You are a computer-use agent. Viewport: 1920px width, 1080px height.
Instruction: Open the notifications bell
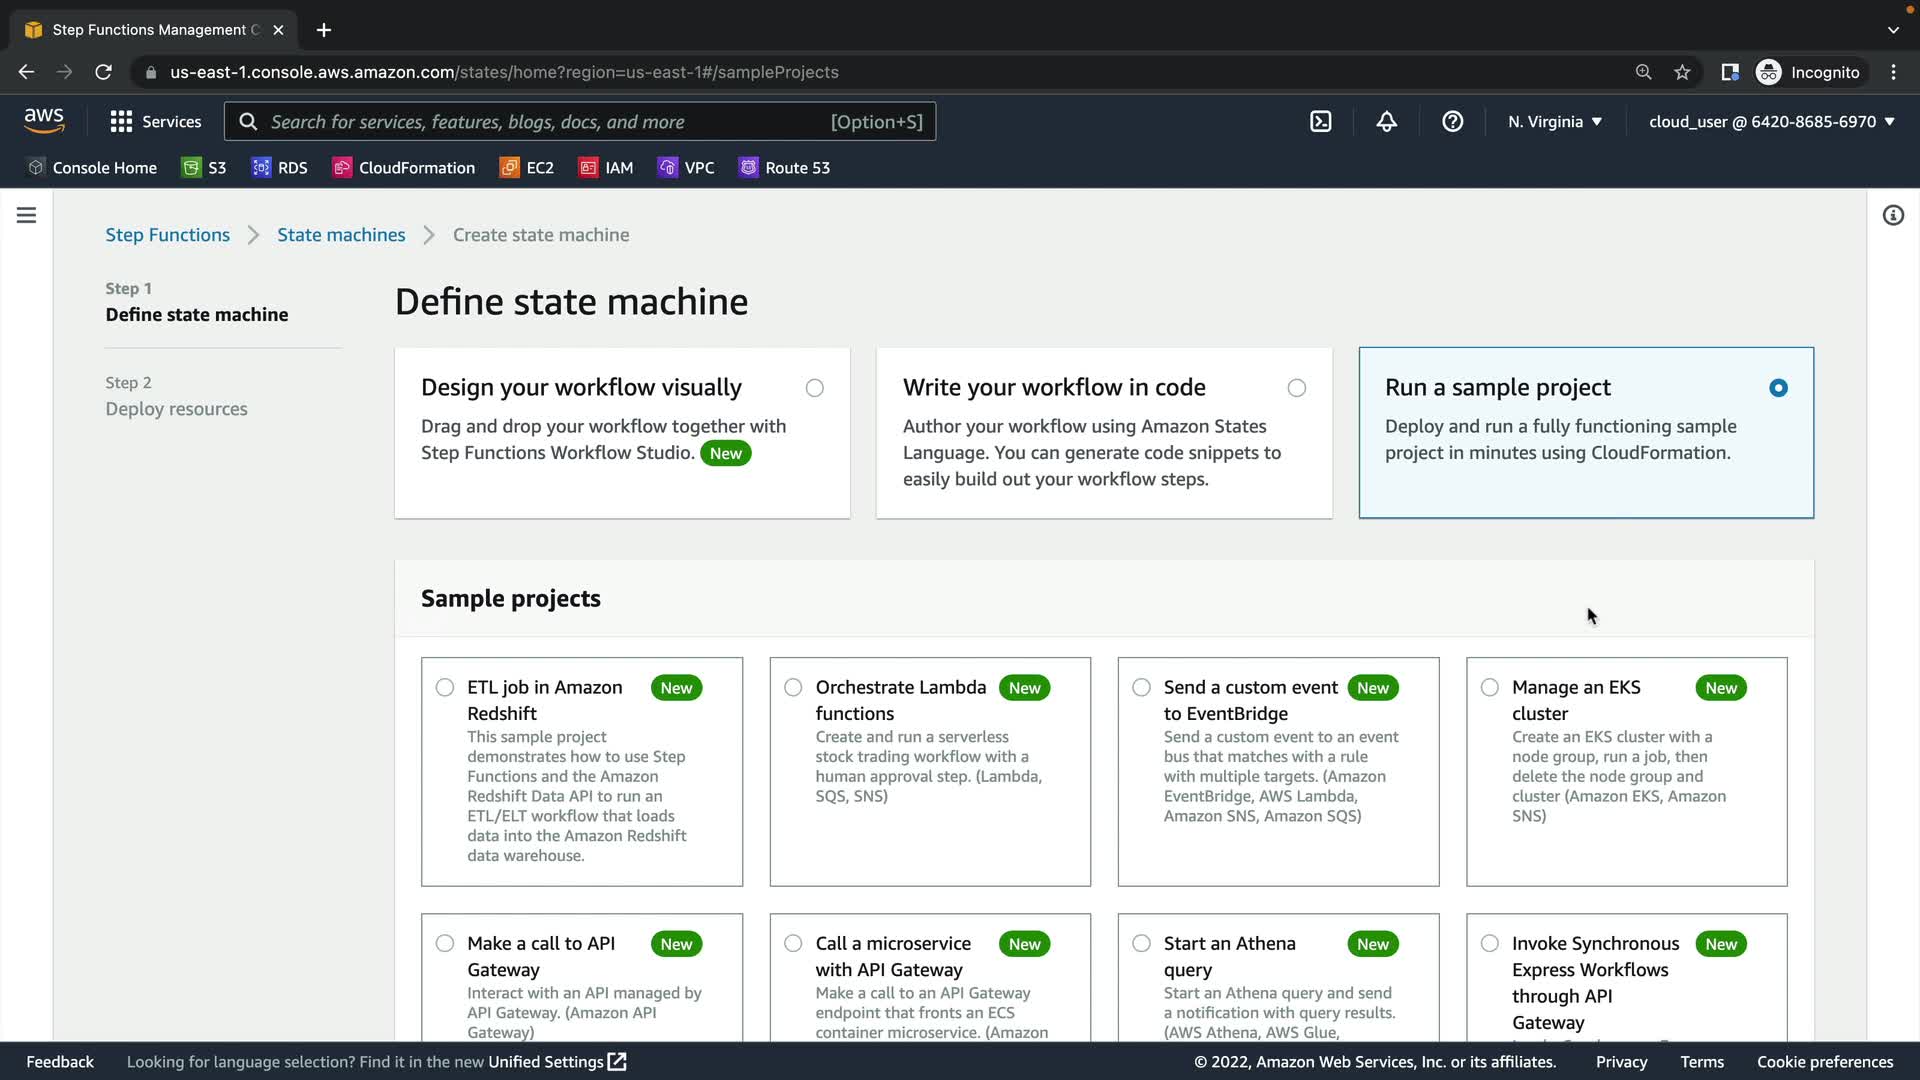coord(1386,122)
